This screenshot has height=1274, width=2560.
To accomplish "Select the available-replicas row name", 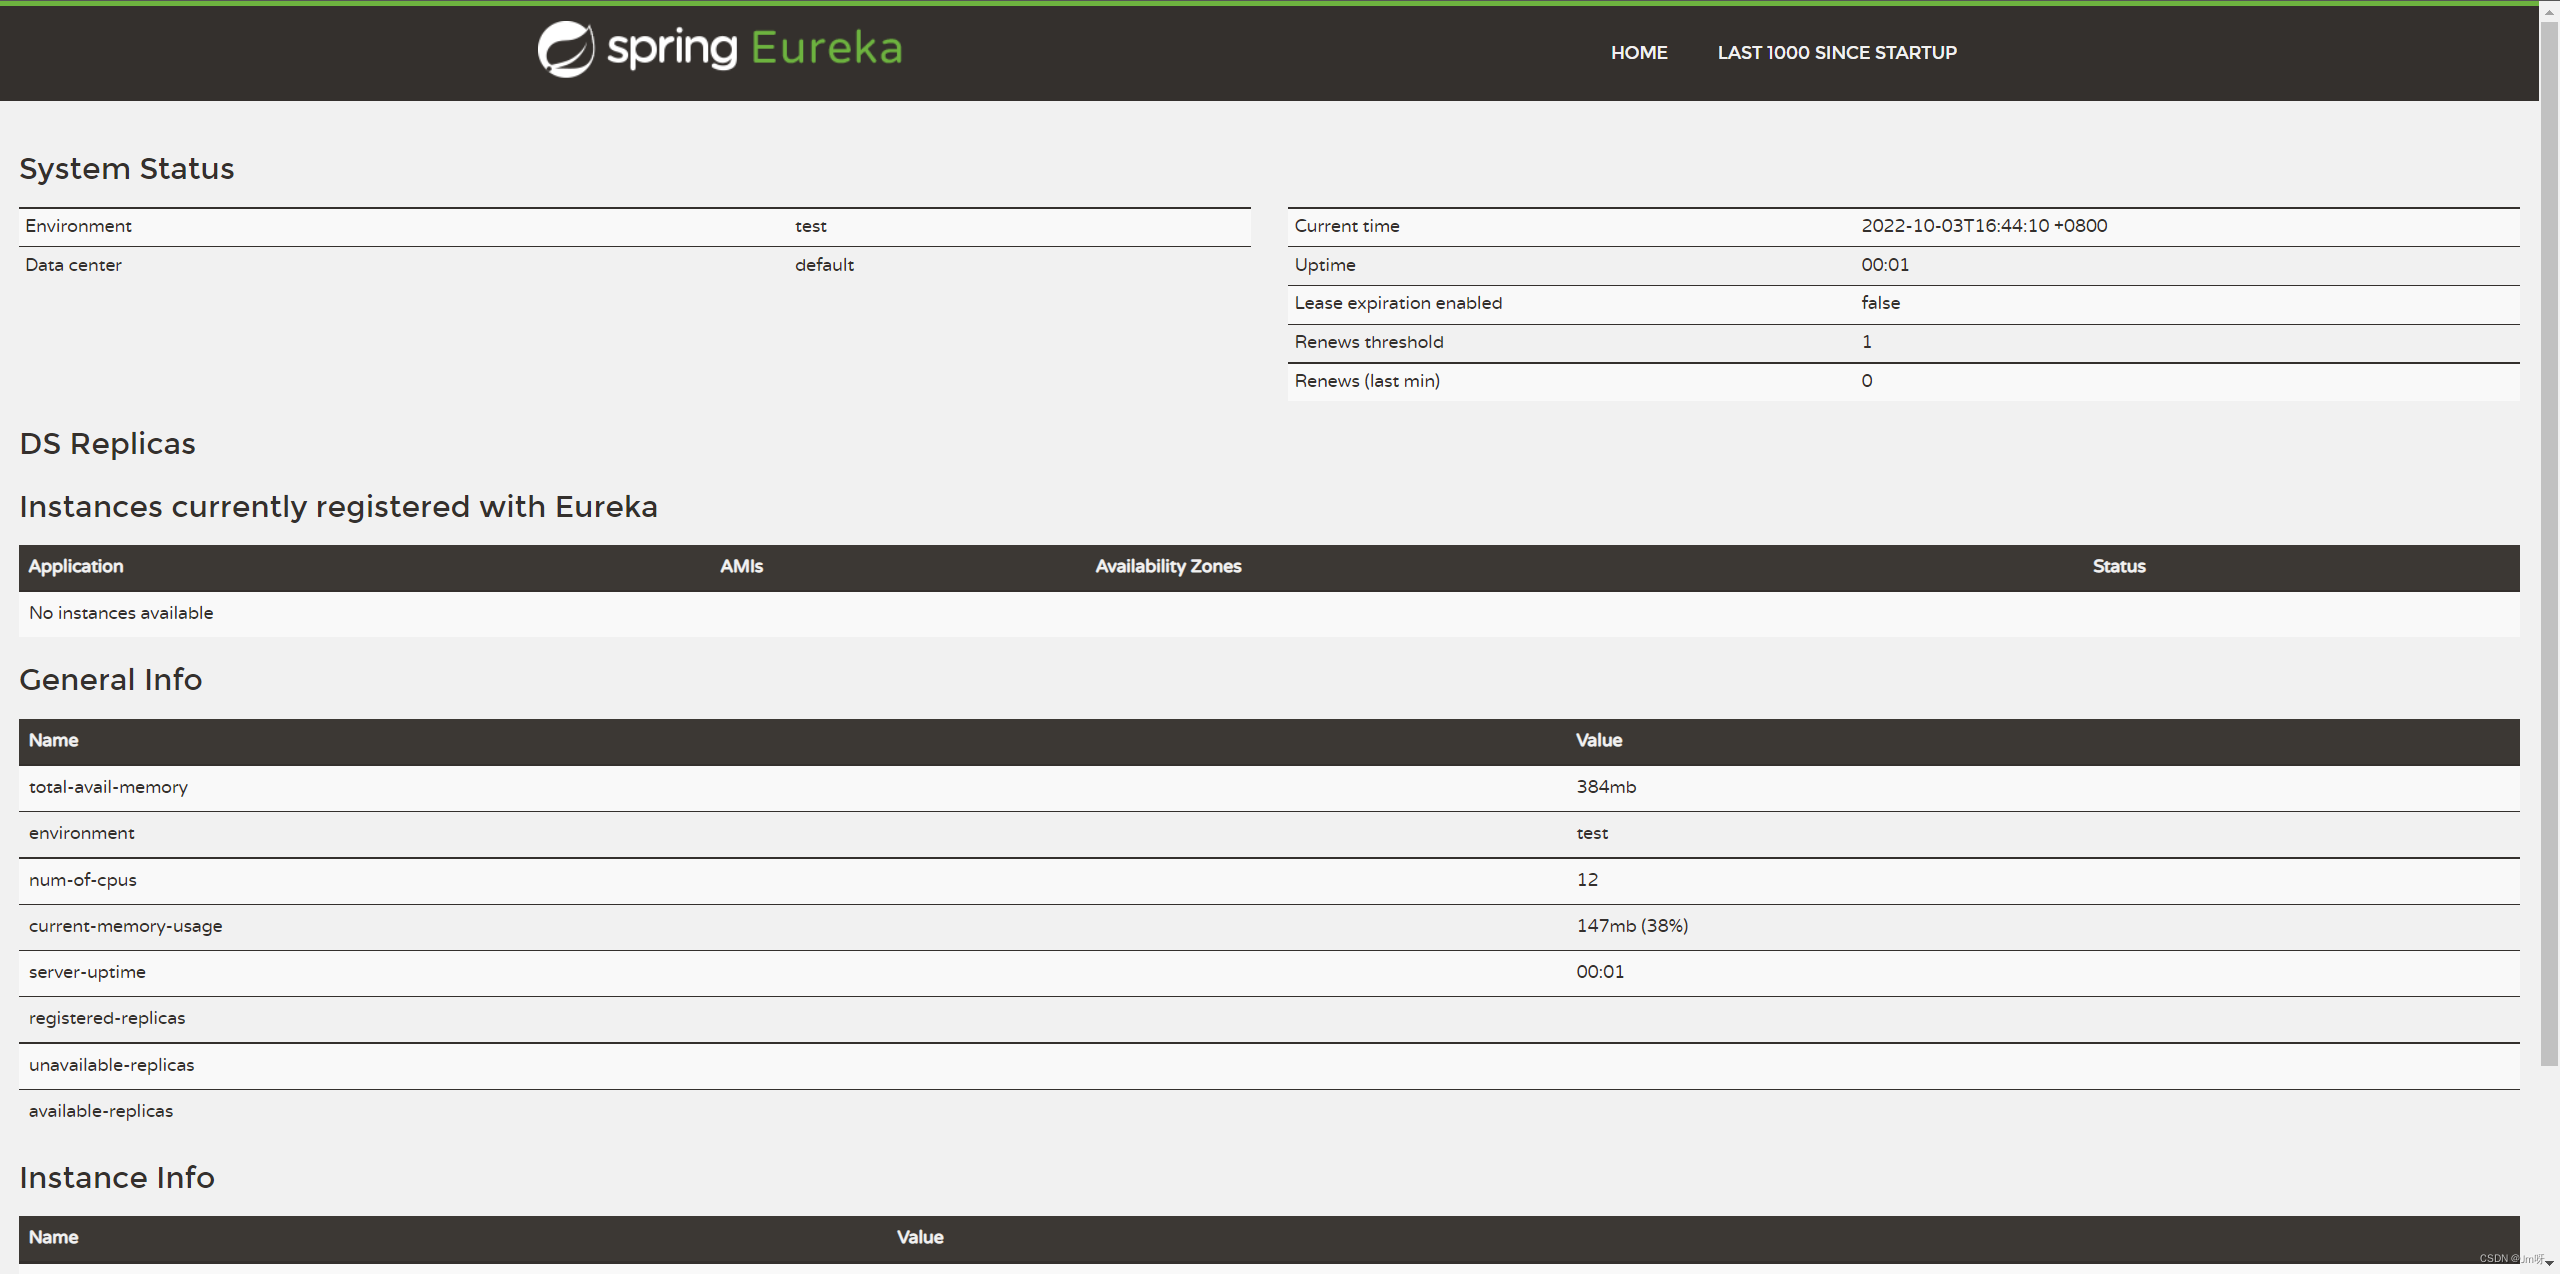I will click(x=101, y=1111).
